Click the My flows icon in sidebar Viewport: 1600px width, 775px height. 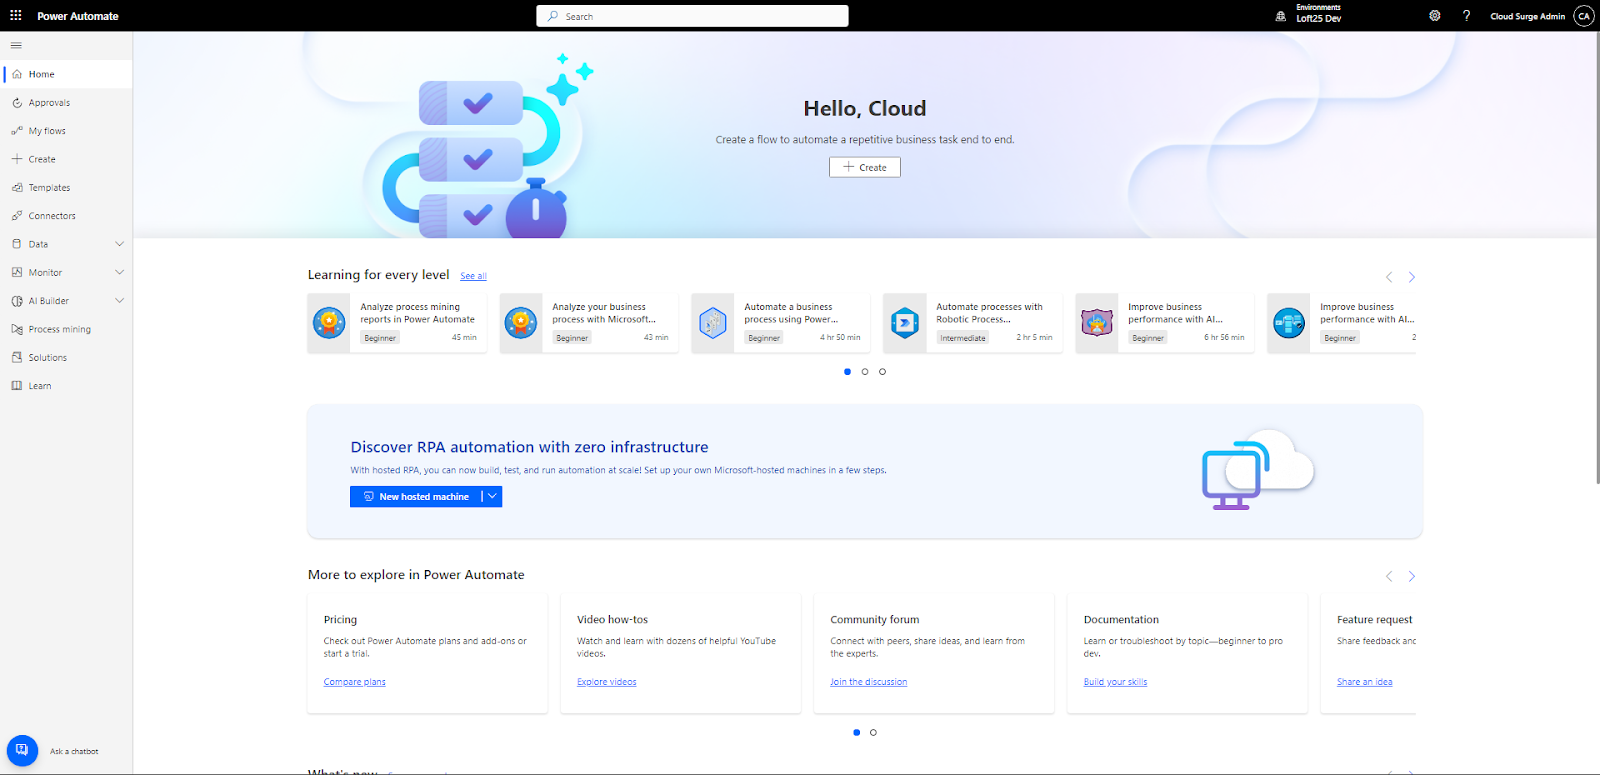click(17, 131)
